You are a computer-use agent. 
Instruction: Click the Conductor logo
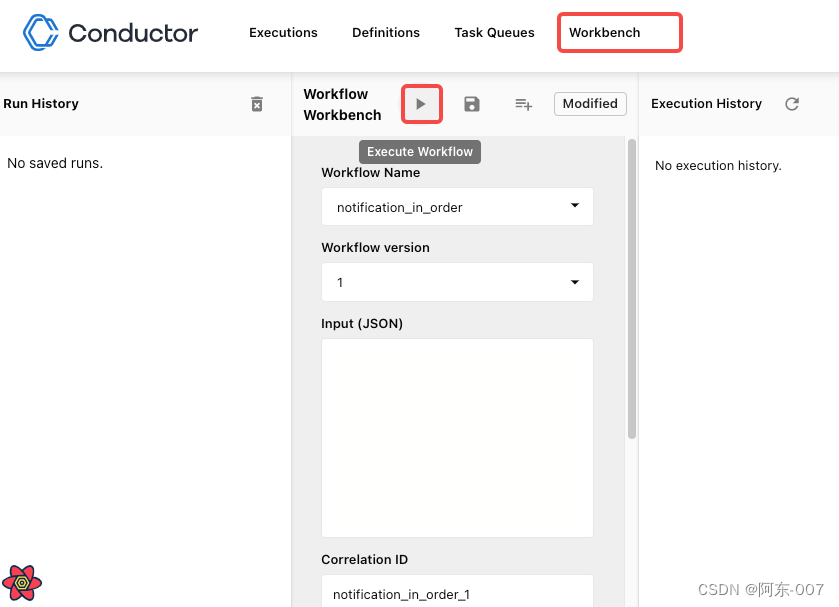click(40, 32)
